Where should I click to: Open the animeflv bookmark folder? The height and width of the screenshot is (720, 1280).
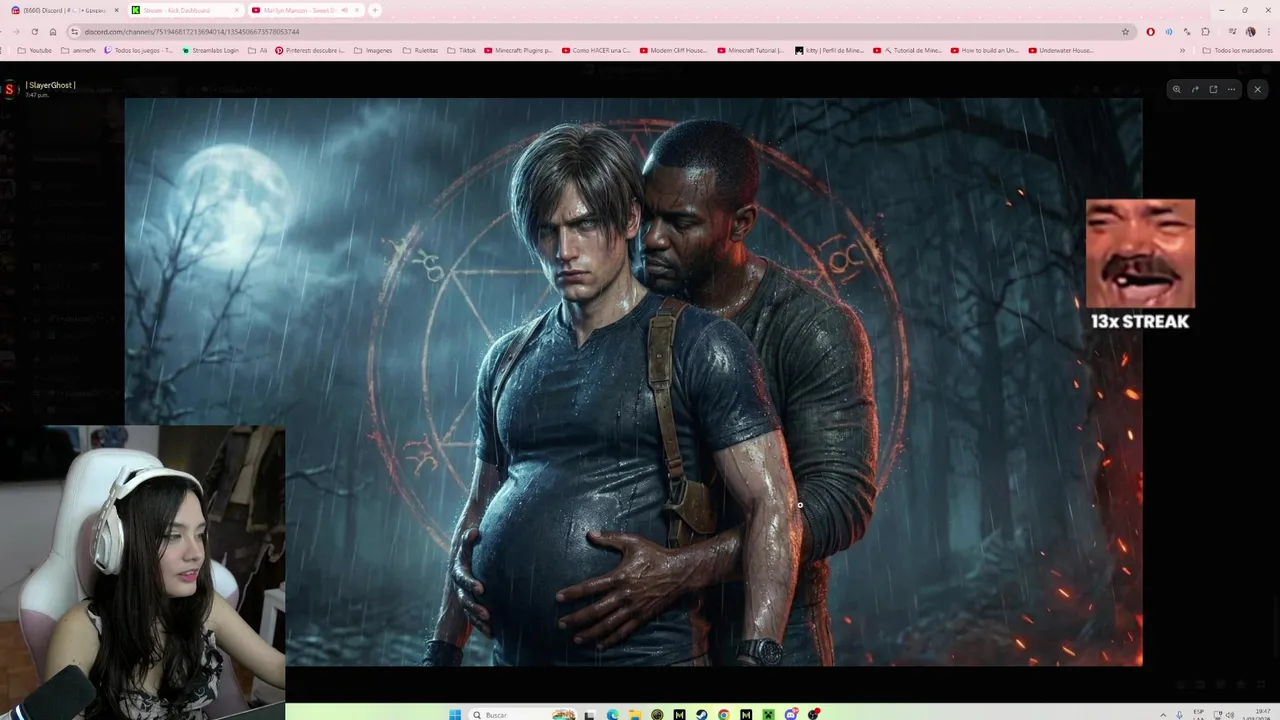coord(78,50)
